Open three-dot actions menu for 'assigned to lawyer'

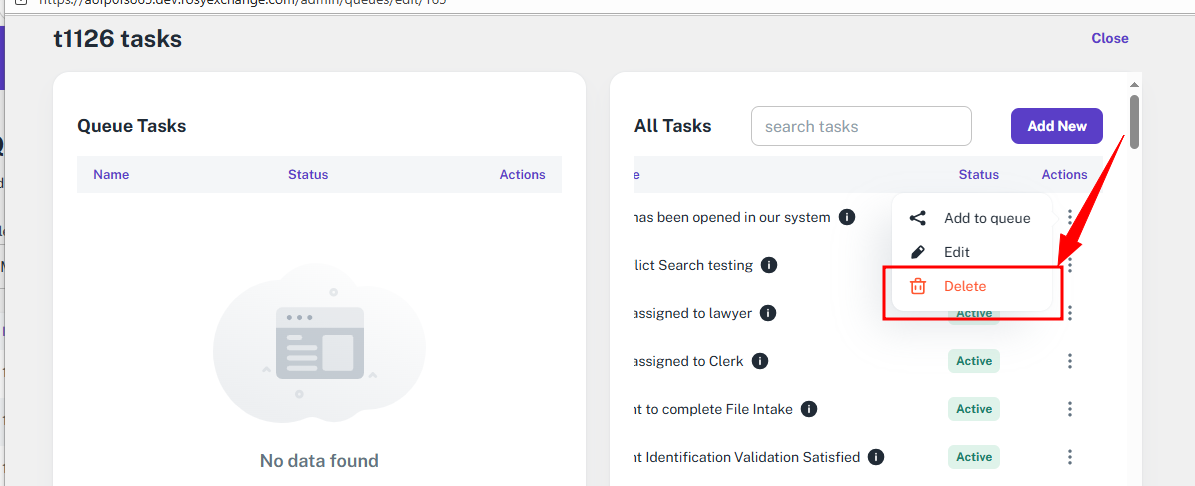tap(1070, 313)
